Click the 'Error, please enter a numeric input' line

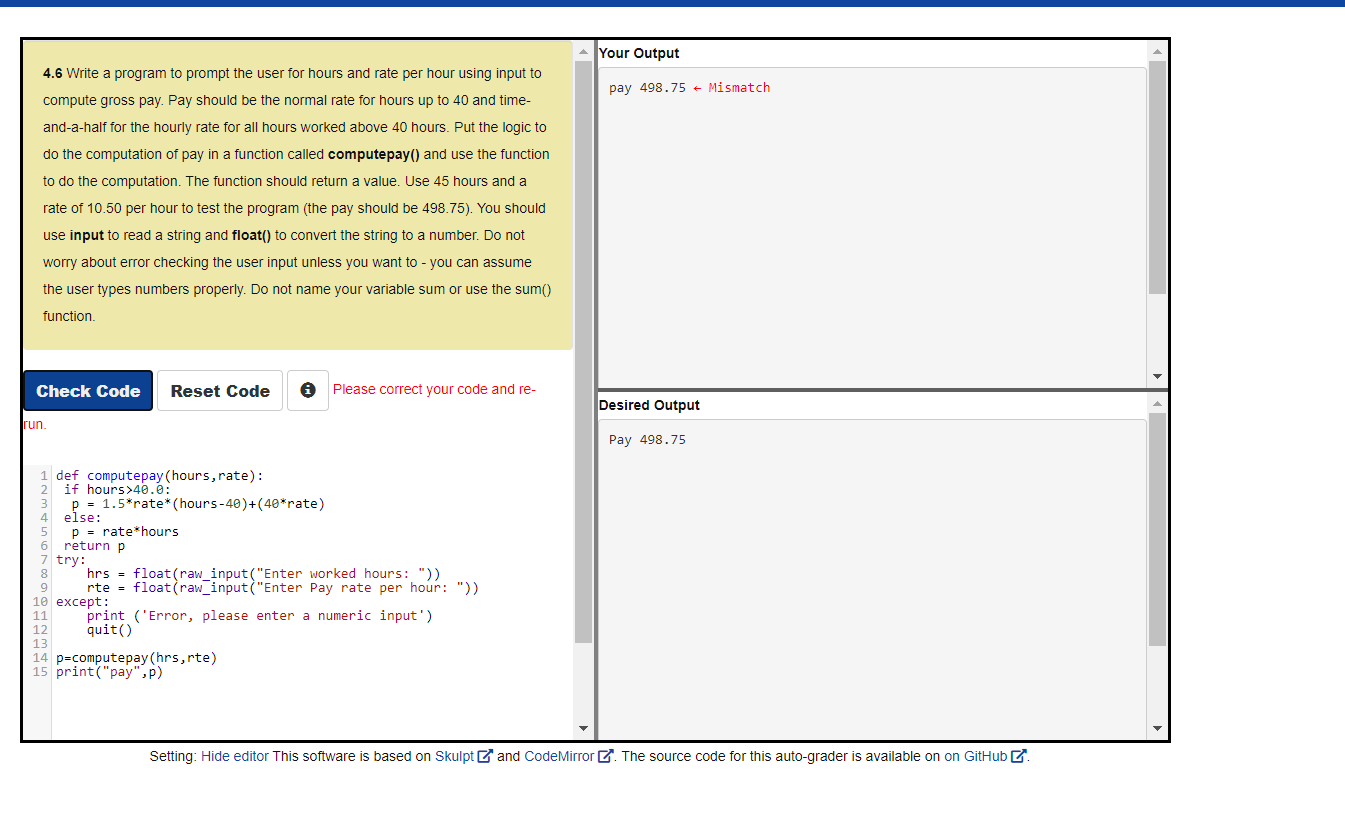(x=260, y=616)
